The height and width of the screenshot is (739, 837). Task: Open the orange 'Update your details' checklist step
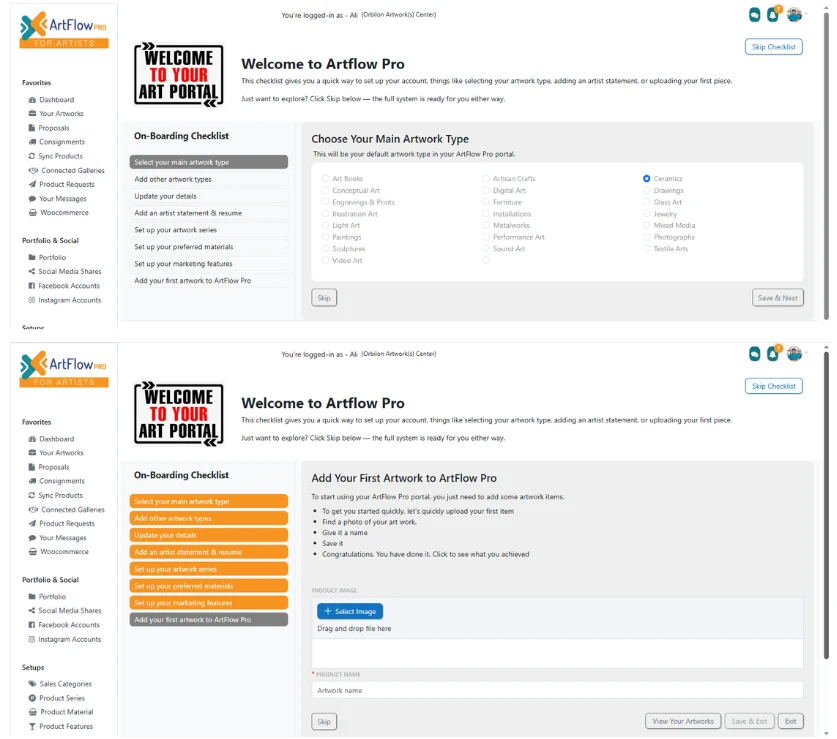click(208, 535)
